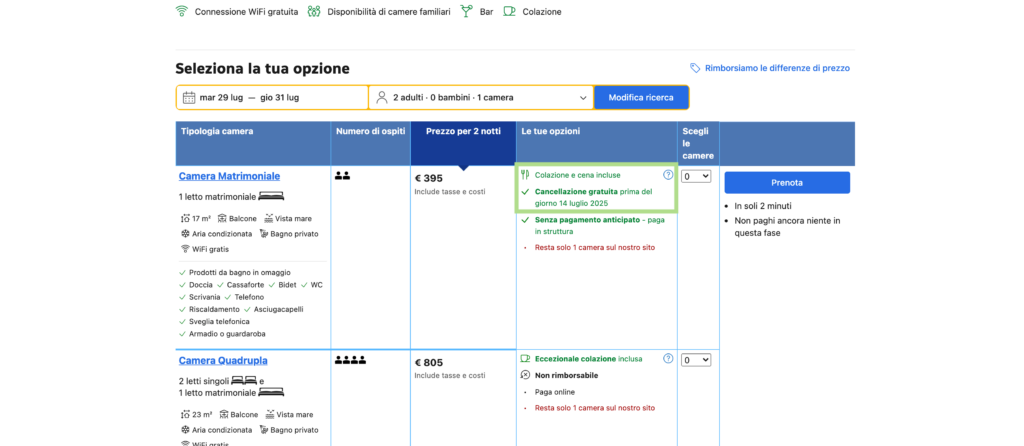
Task: Click help icon beside Eccezionale colazione inclusa
Action: 668,358
